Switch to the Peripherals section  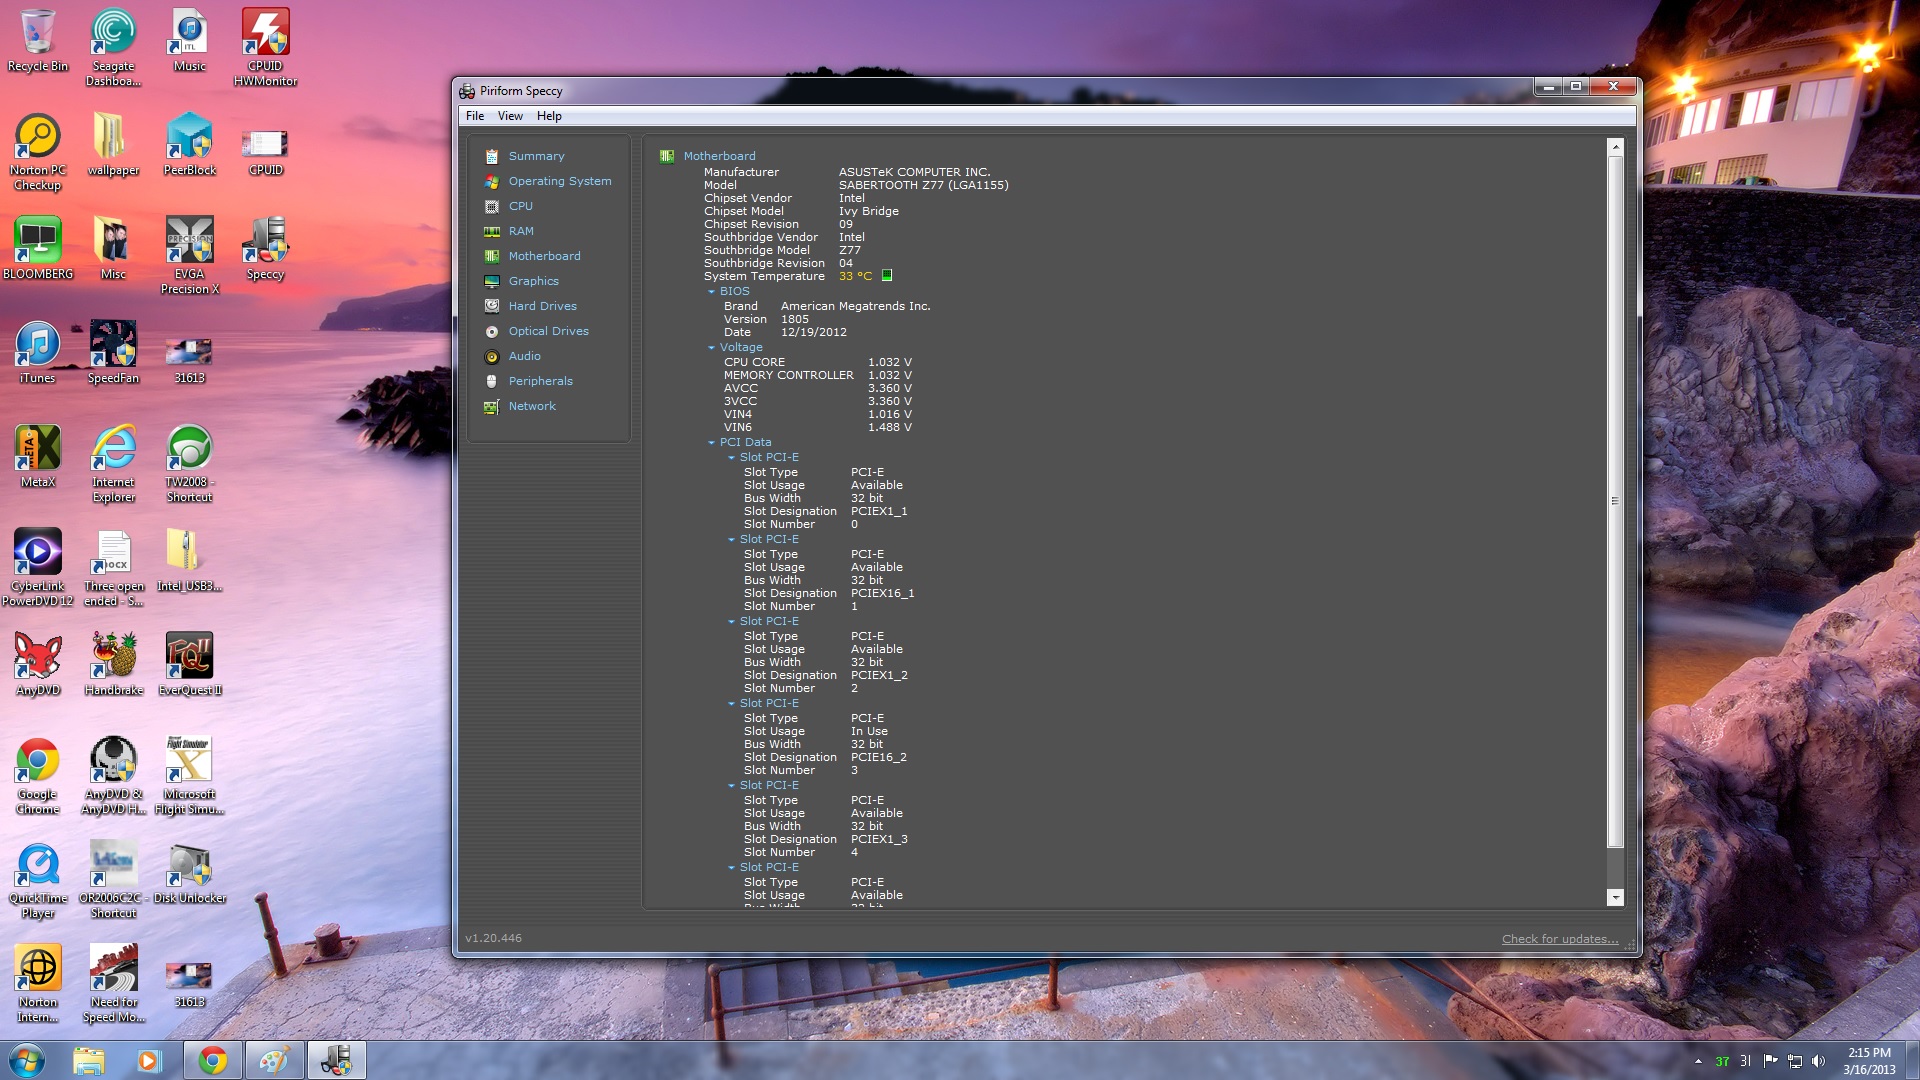540,381
